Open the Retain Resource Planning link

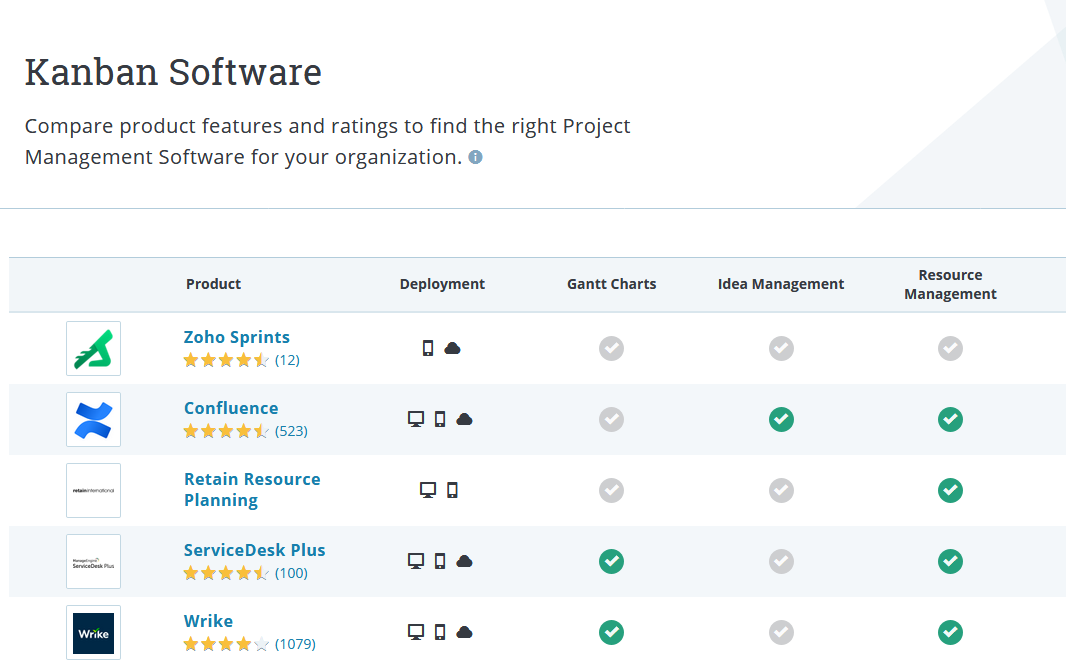pyautogui.click(x=252, y=490)
